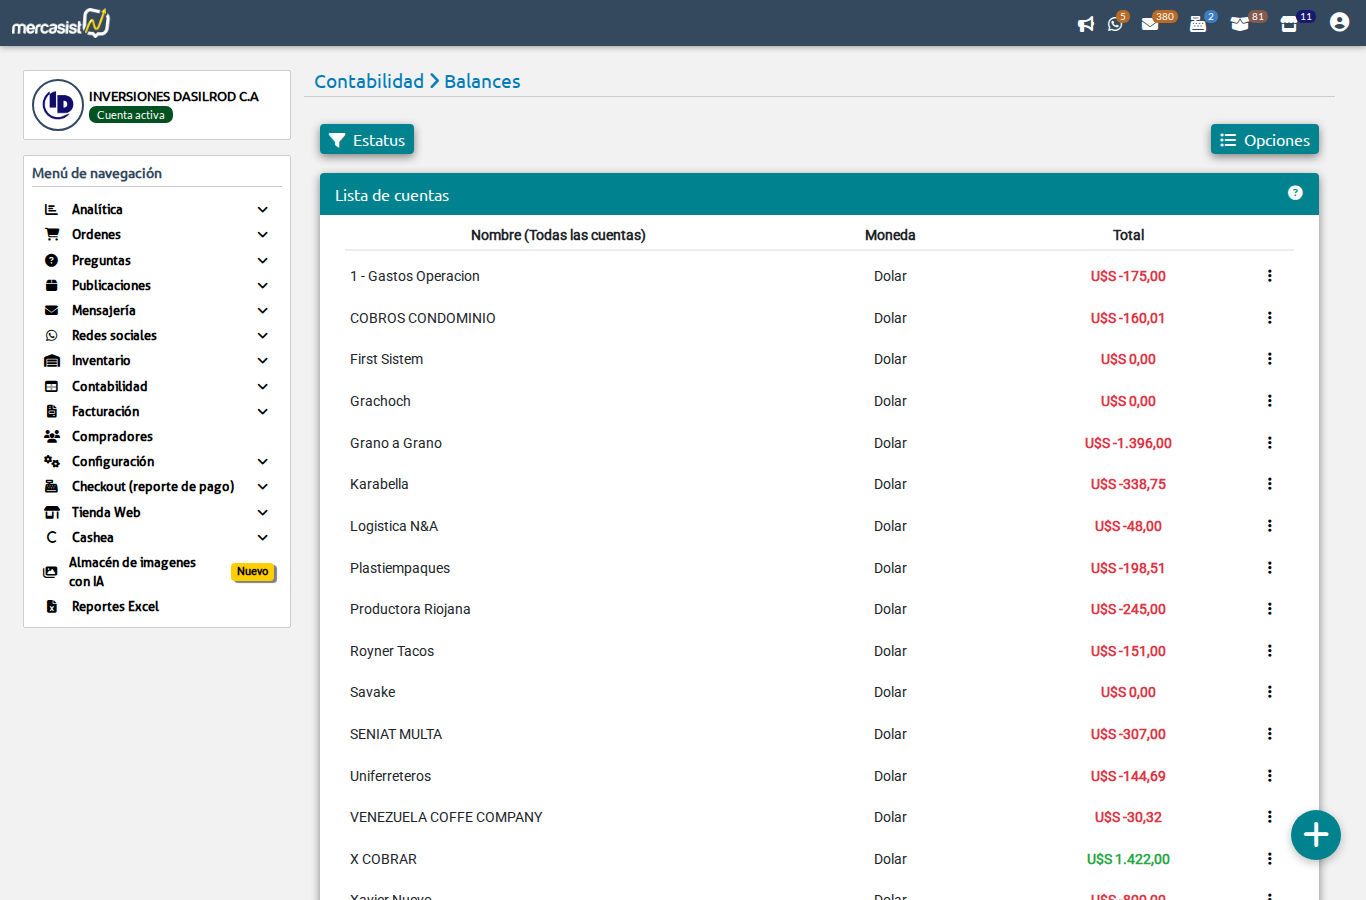Open WhatsApp notifications in top bar
The height and width of the screenshot is (900, 1366).
click(1115, 24)
